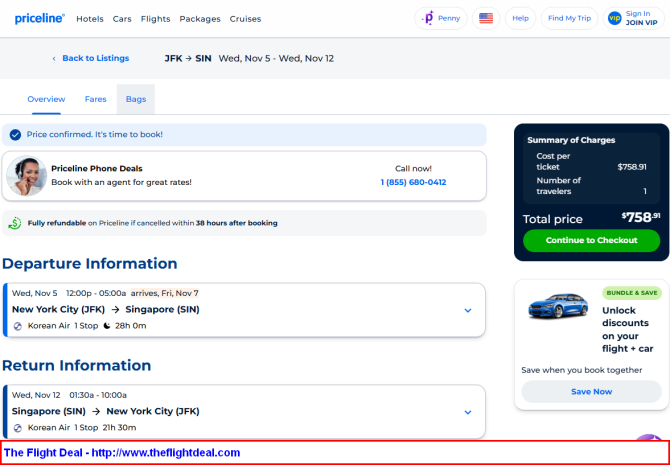Click 'Return Information' heading
Image resolution: width=670 pixels, height=465 pixels.
[76, 365]
